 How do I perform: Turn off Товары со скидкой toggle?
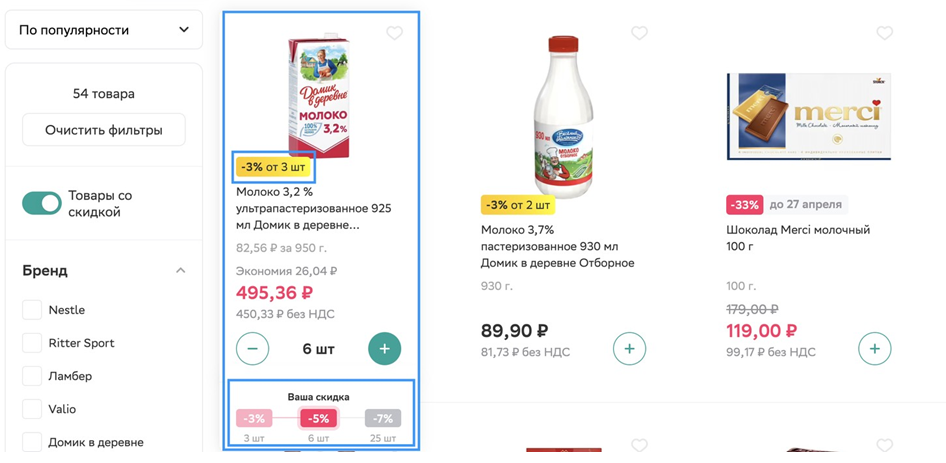pyautogui.click(x=42, y=204)
